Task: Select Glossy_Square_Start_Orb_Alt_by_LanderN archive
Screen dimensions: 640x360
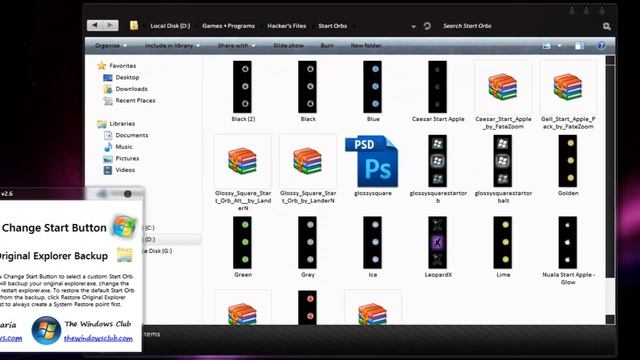Action: click(x=242, y=173)
